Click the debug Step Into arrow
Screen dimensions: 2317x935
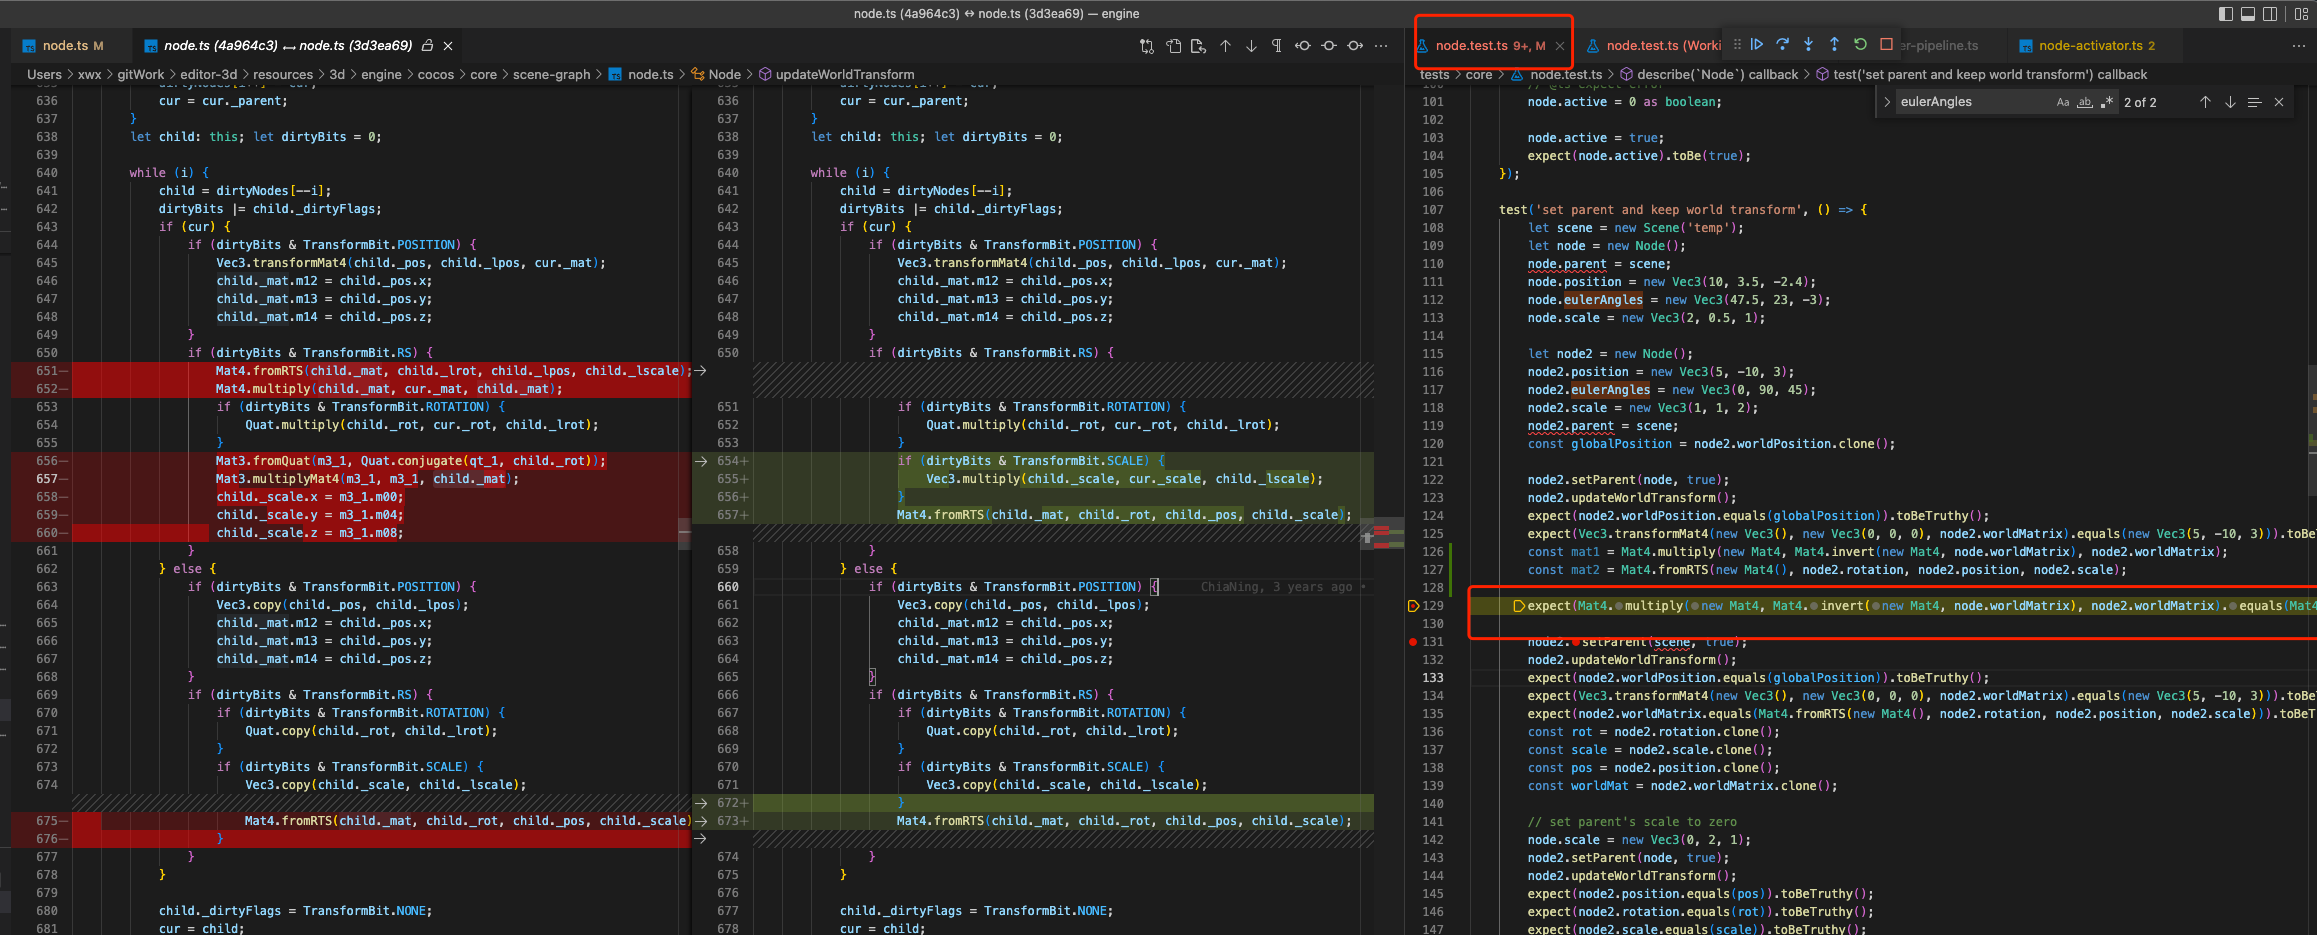tap(1808, 45)
